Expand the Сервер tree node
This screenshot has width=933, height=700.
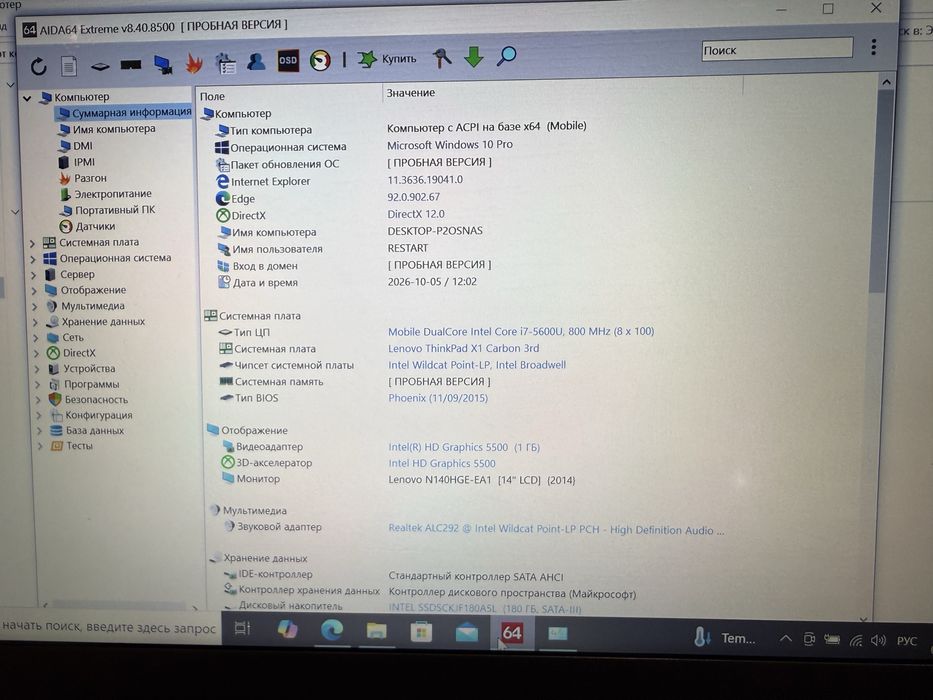point(34,275)
